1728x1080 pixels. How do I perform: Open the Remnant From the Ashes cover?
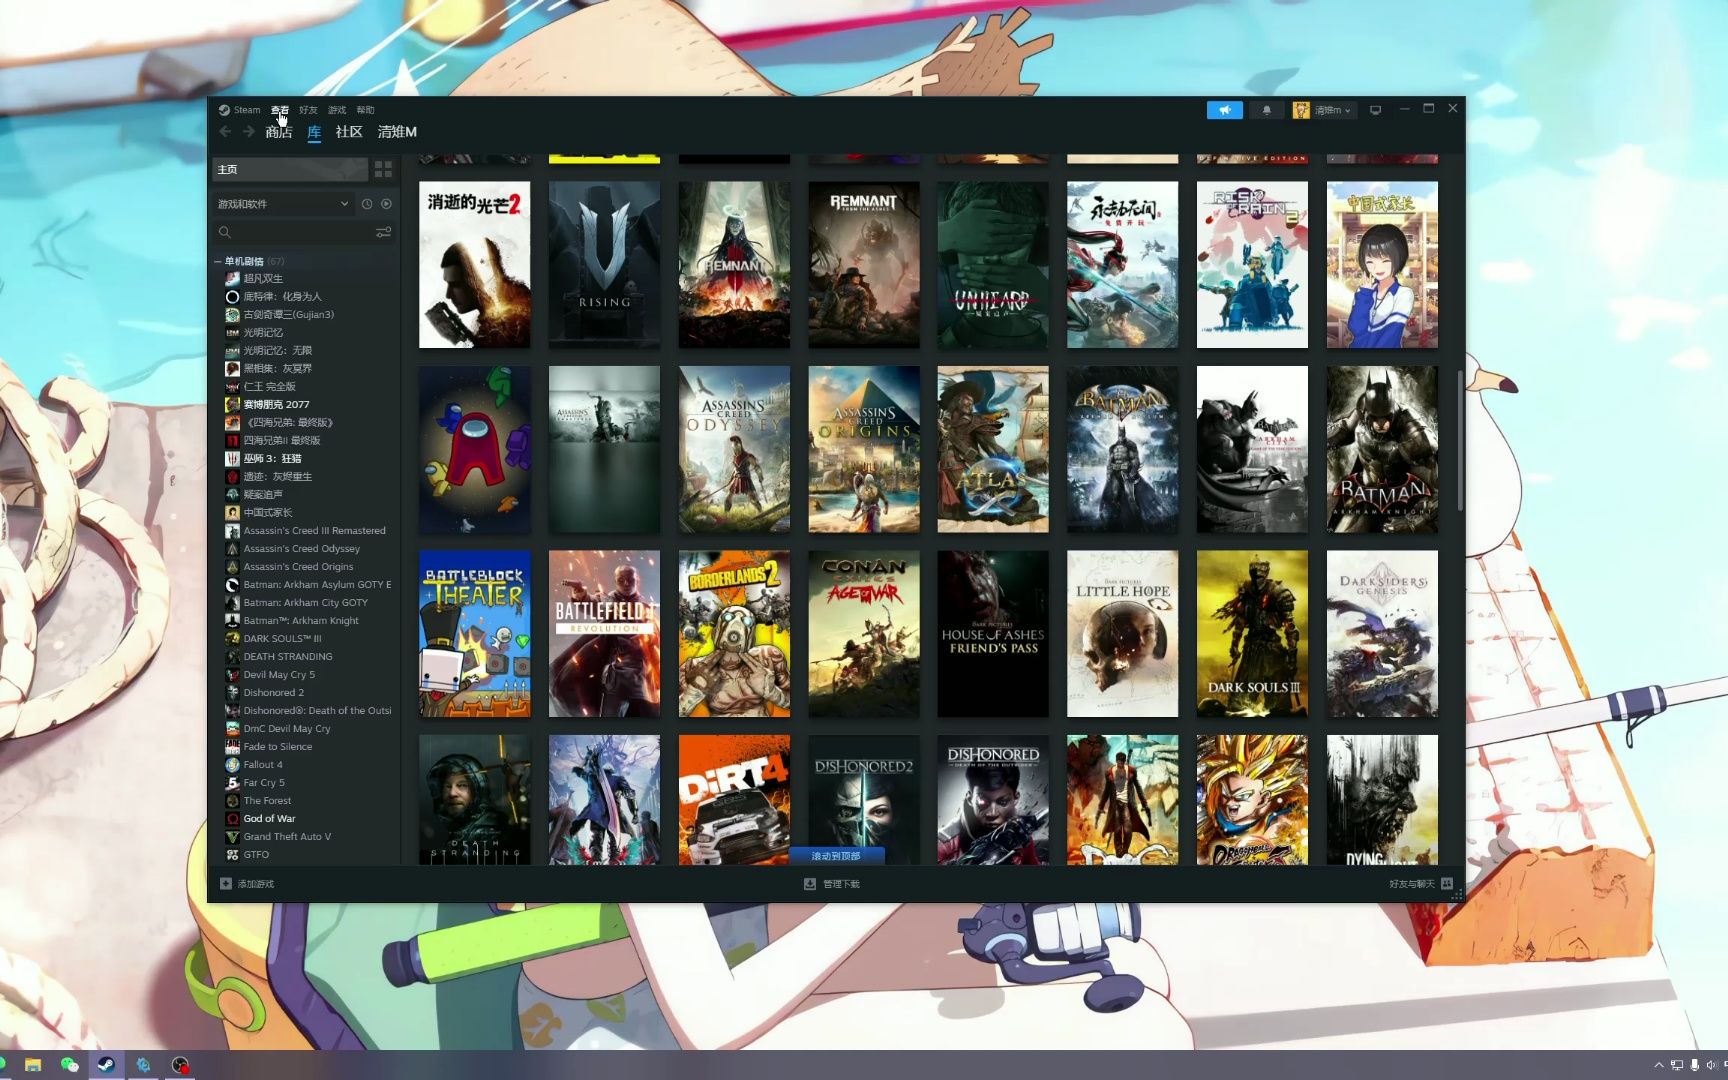click(864, 265)
